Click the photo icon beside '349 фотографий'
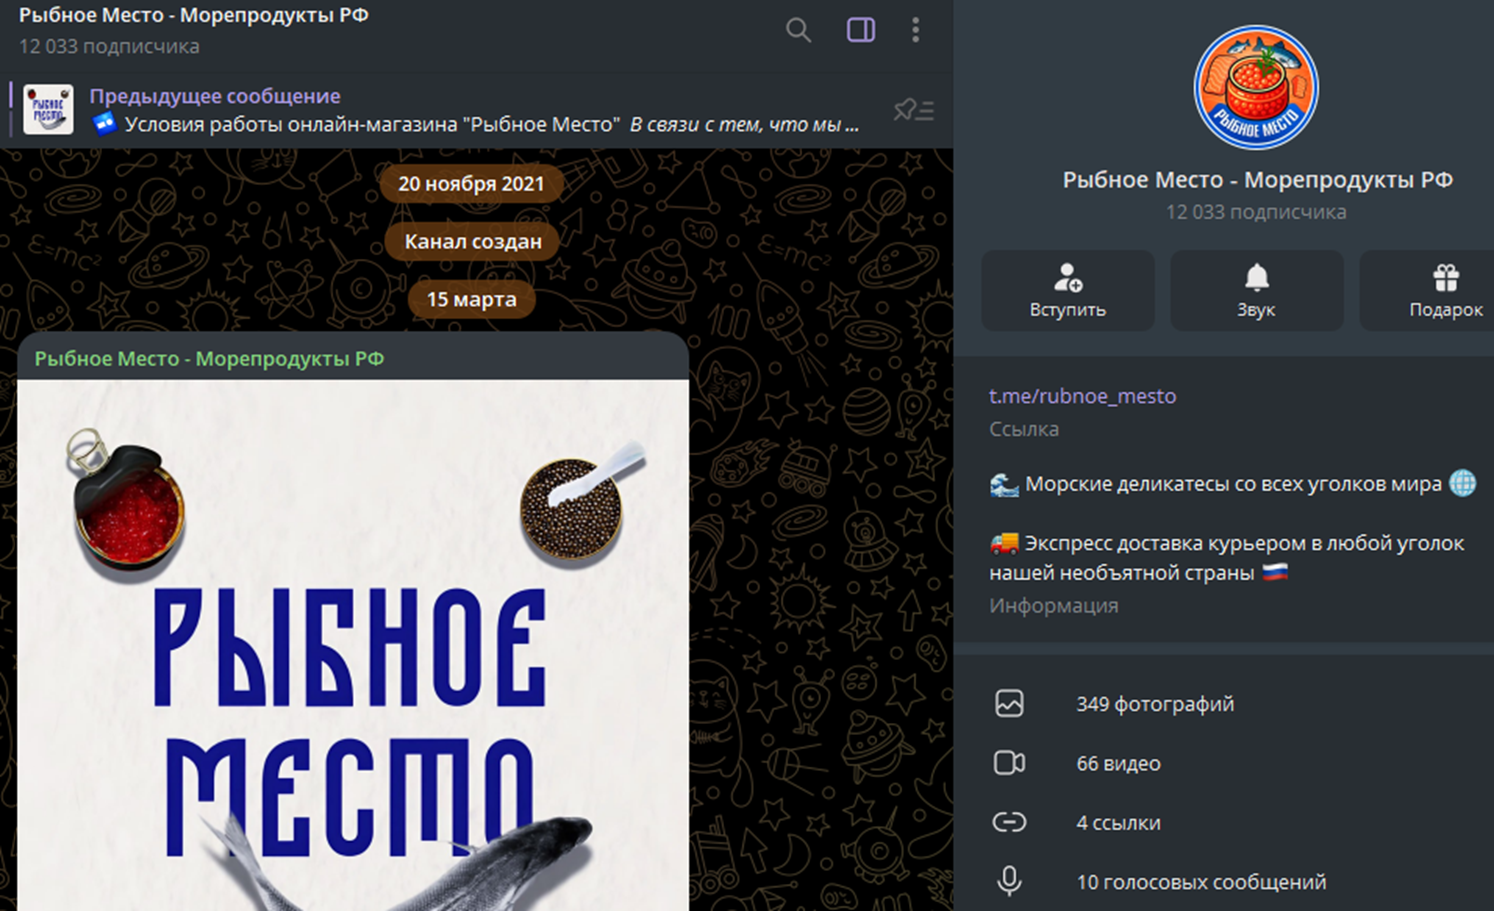Screen dimensions: 1494x911 tap(1009, 704)
